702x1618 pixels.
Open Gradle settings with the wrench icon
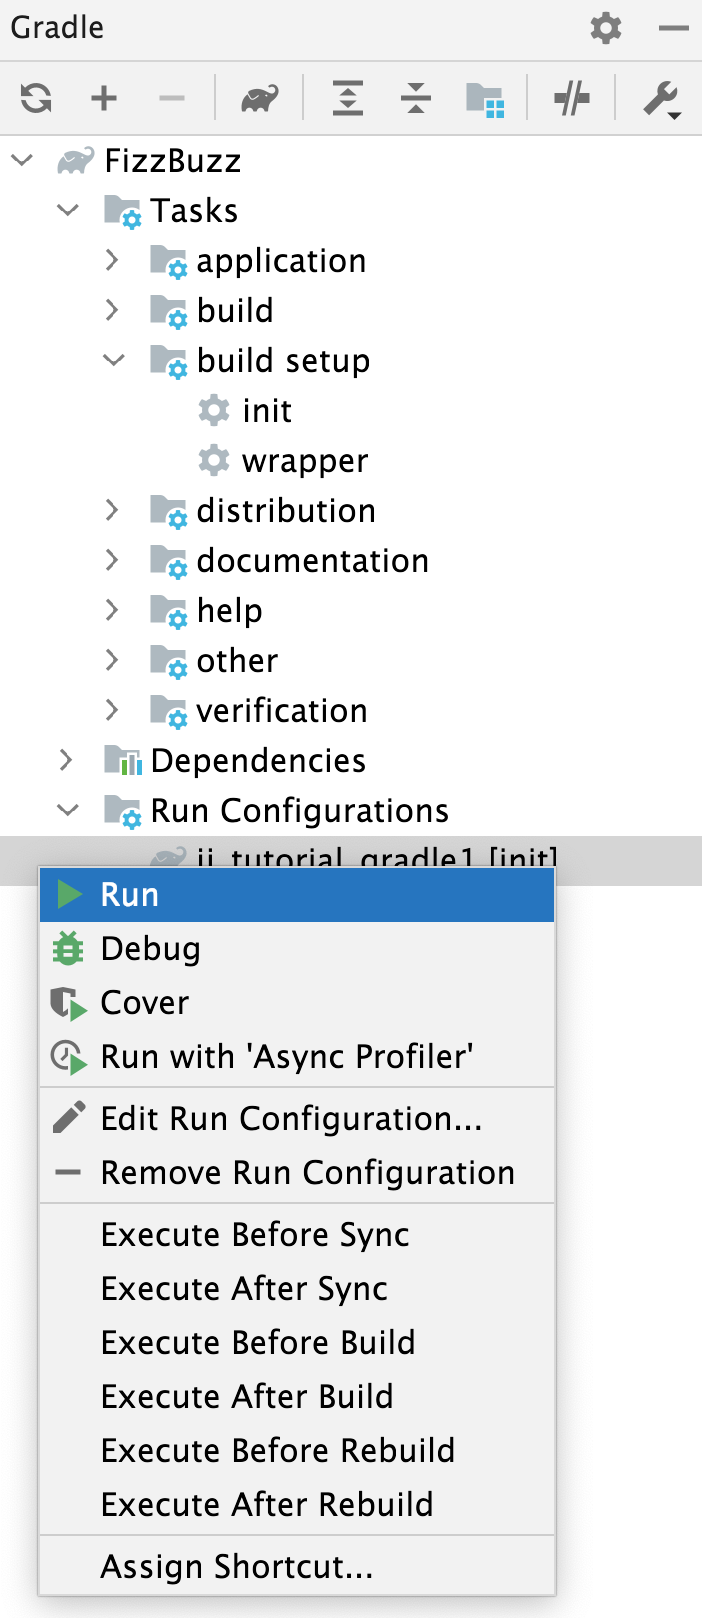tap(659, 97)
